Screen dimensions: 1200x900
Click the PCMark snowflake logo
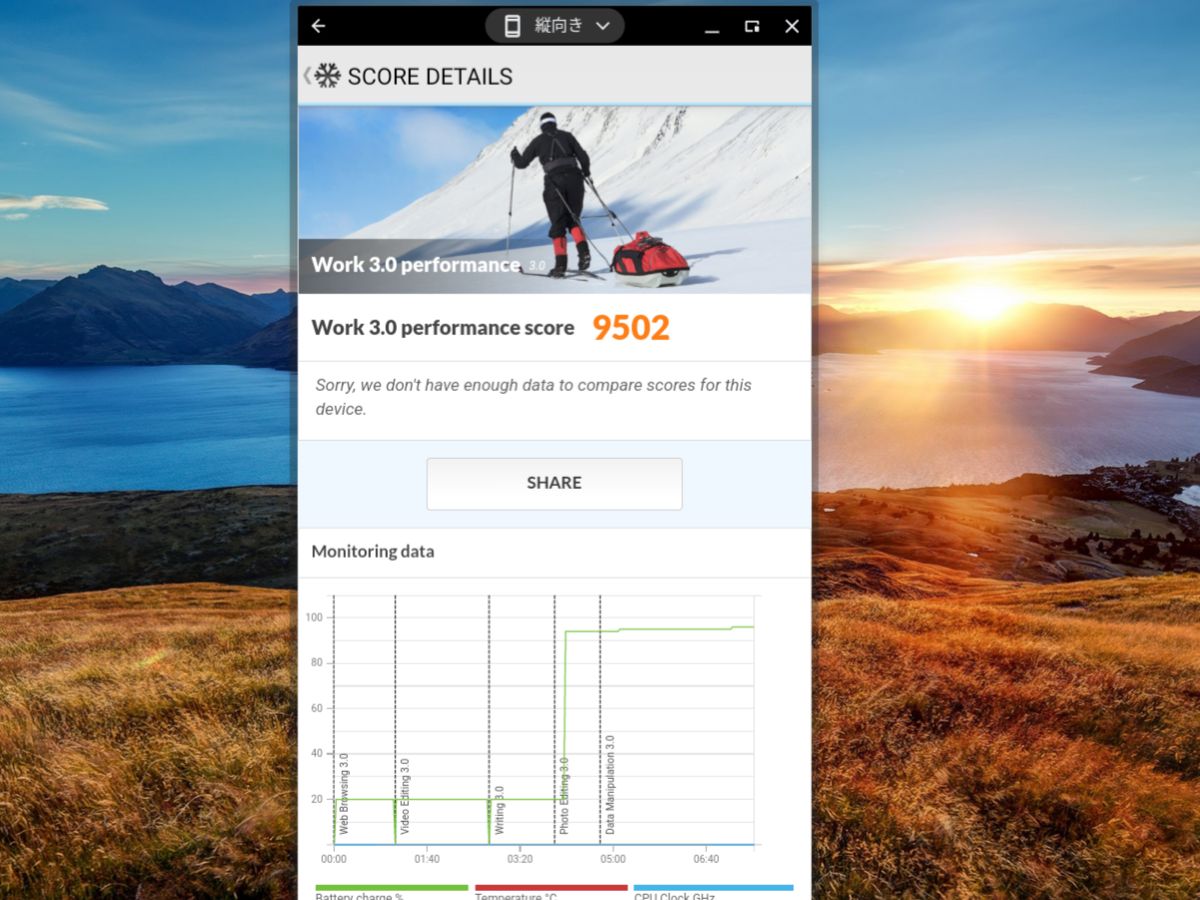point(327,75)
